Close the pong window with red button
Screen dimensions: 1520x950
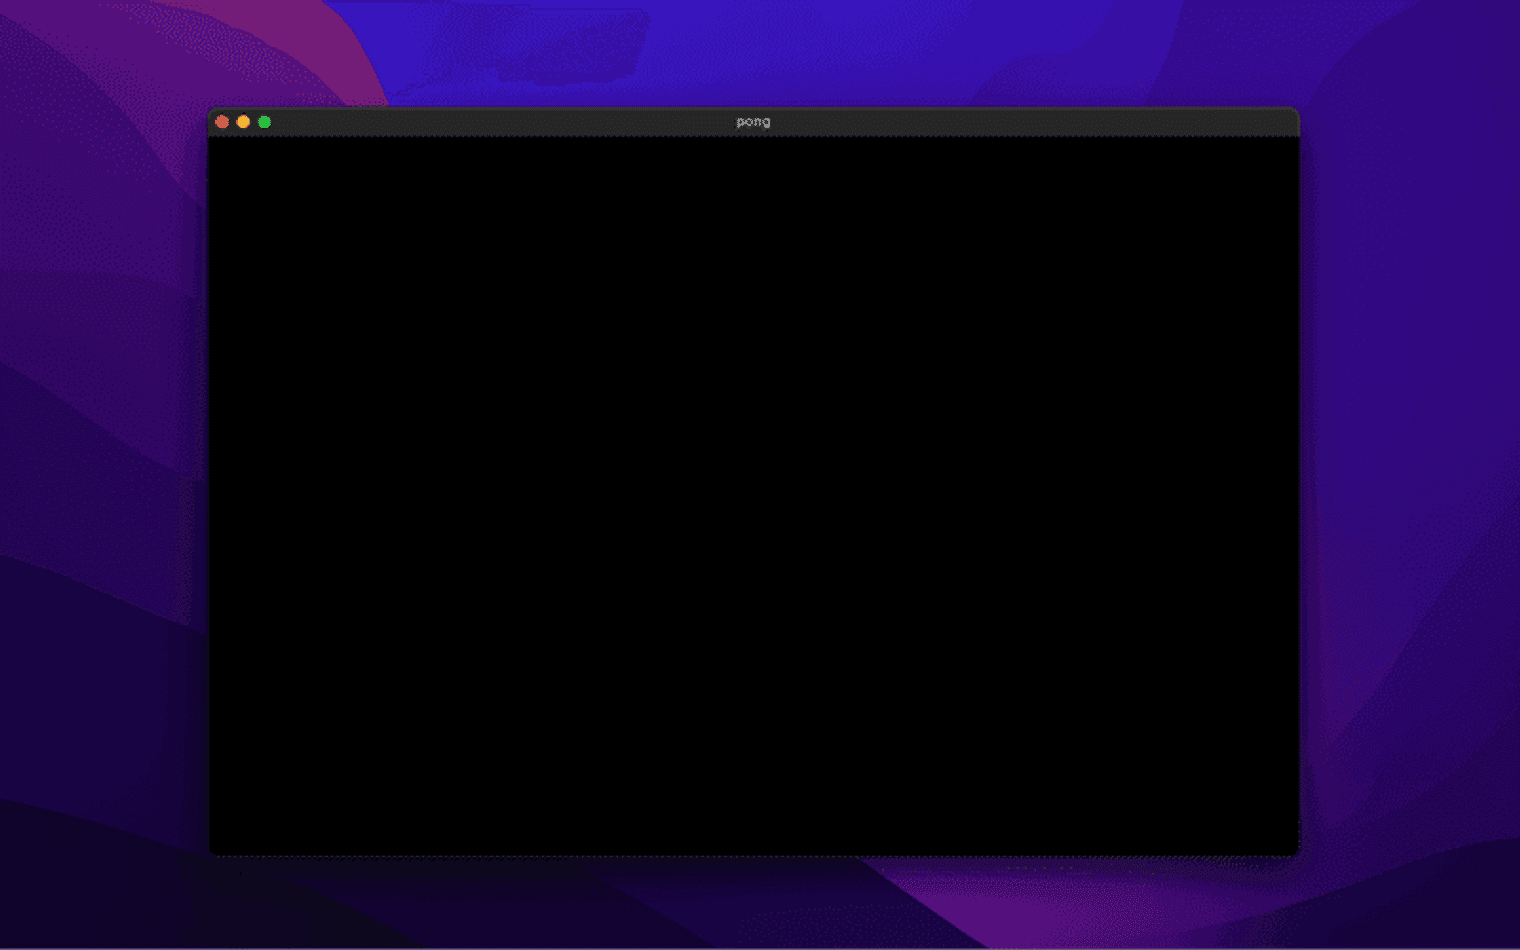[222, 122]
